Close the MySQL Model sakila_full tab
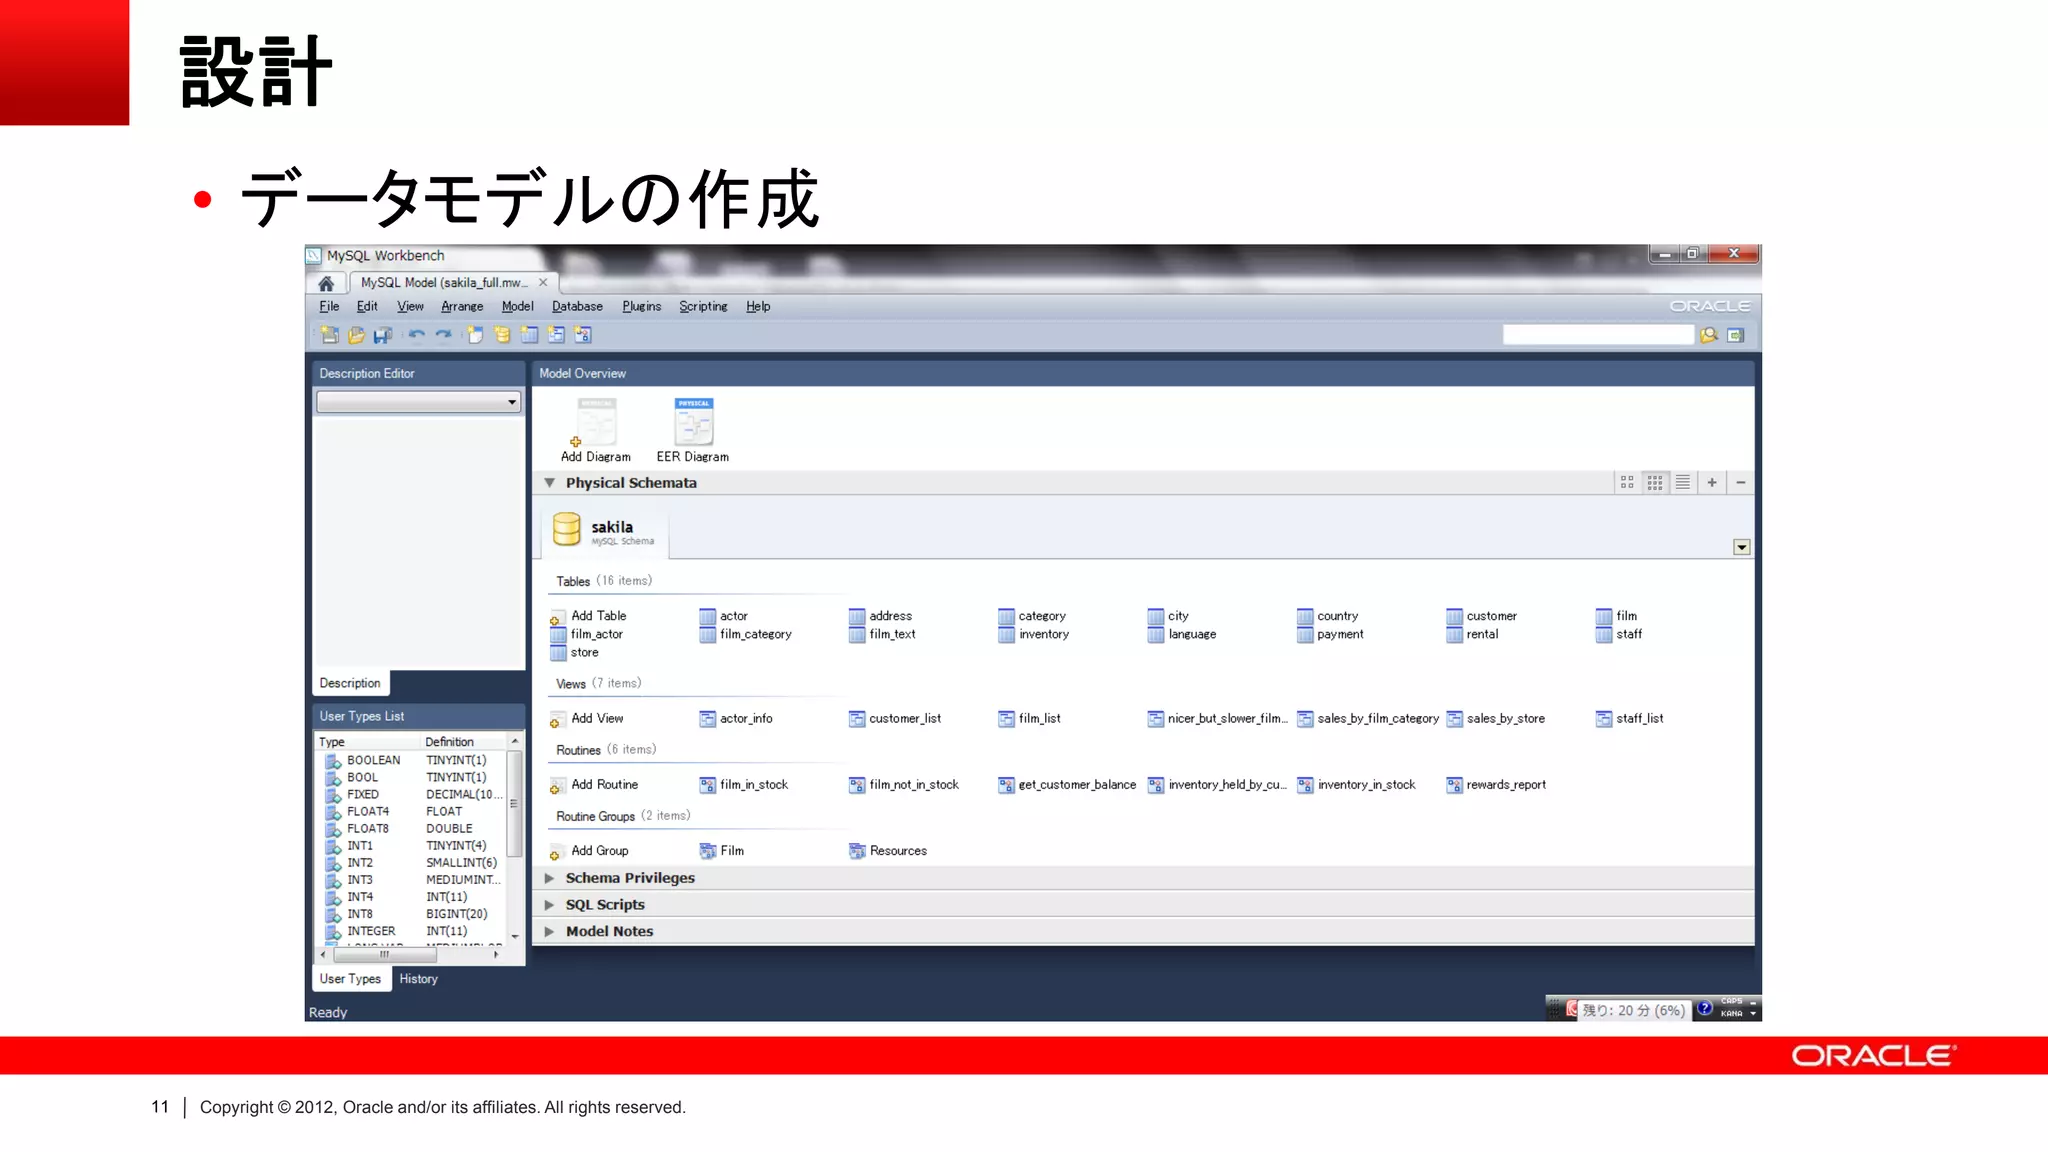The image size is (2048, 1152). (543, 283)
